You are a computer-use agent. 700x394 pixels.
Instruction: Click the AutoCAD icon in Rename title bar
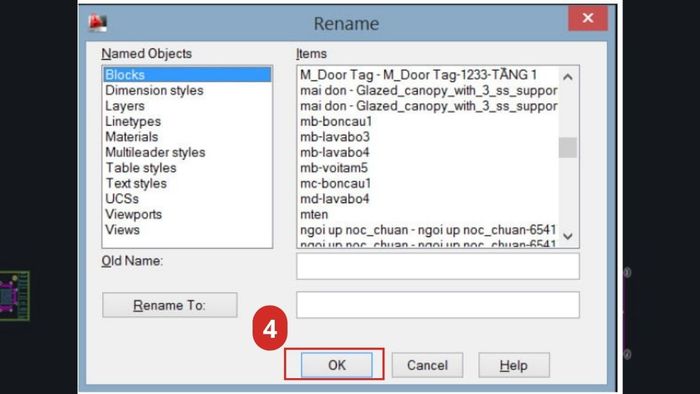[x=97, y=23]
